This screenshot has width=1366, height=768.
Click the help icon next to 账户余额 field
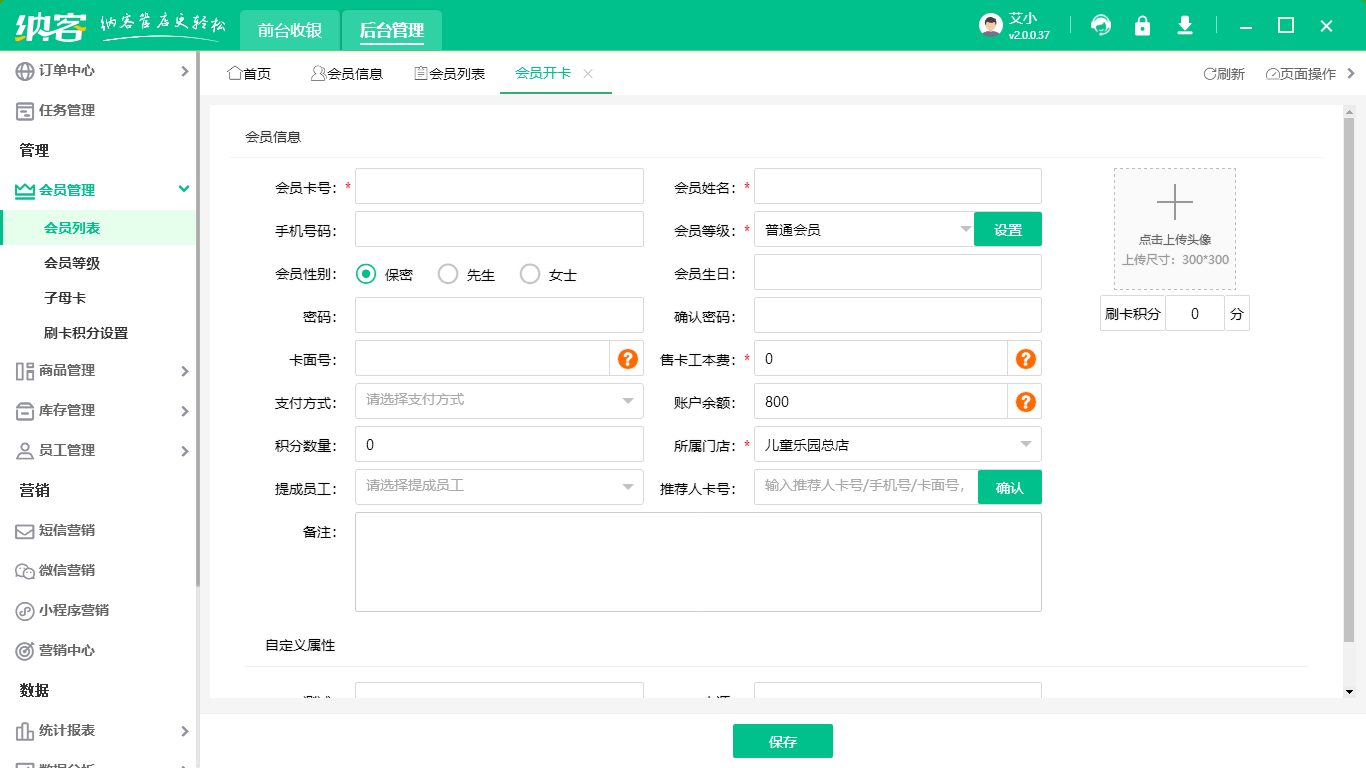coord(1024,401)
